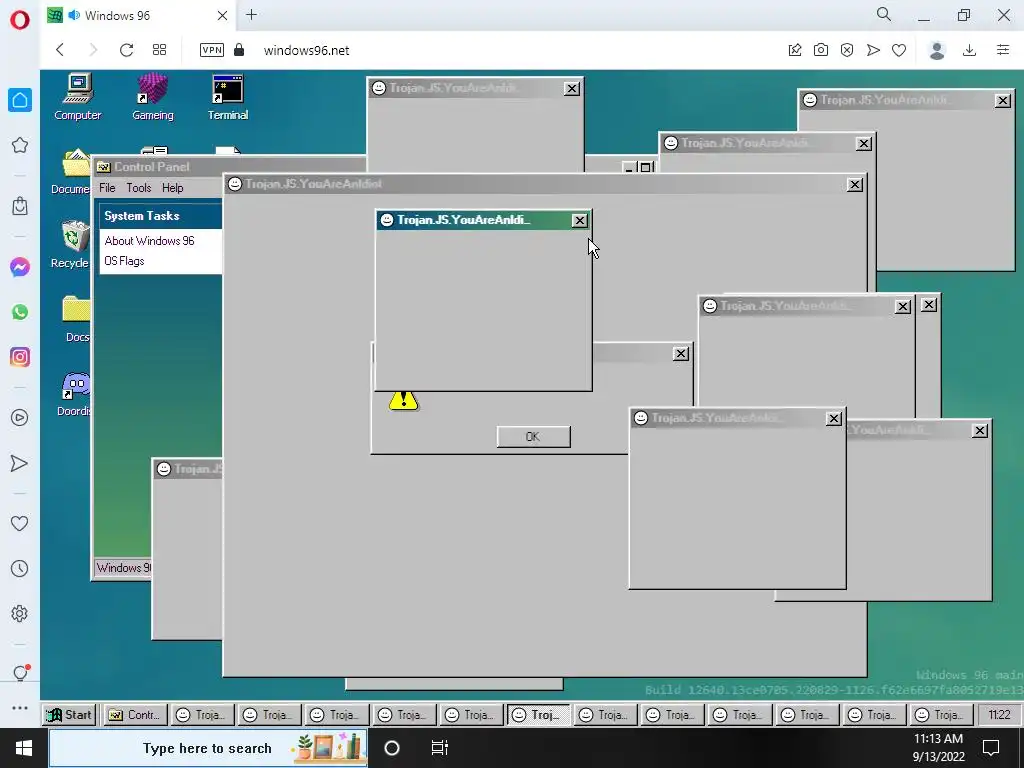
Task: Click Opera logo menu button
Action: (x=20, y=20)
